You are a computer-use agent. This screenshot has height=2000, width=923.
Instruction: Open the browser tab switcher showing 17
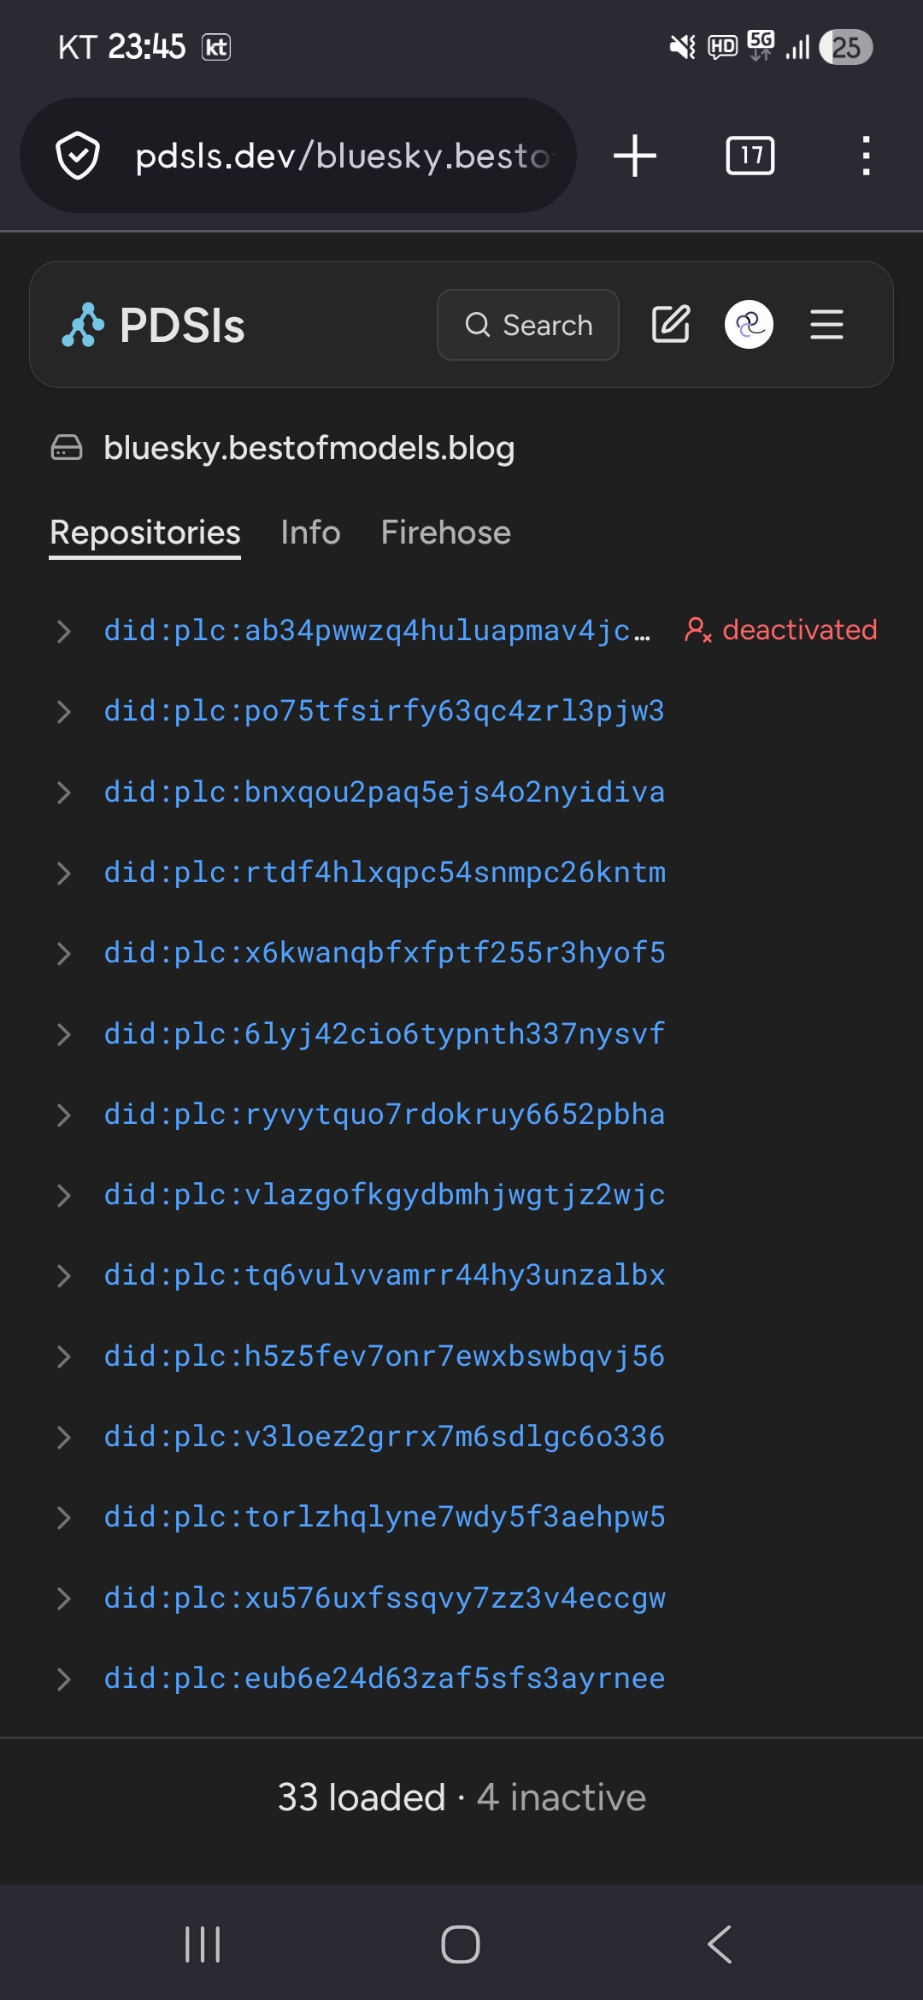(x=750, y=156)
